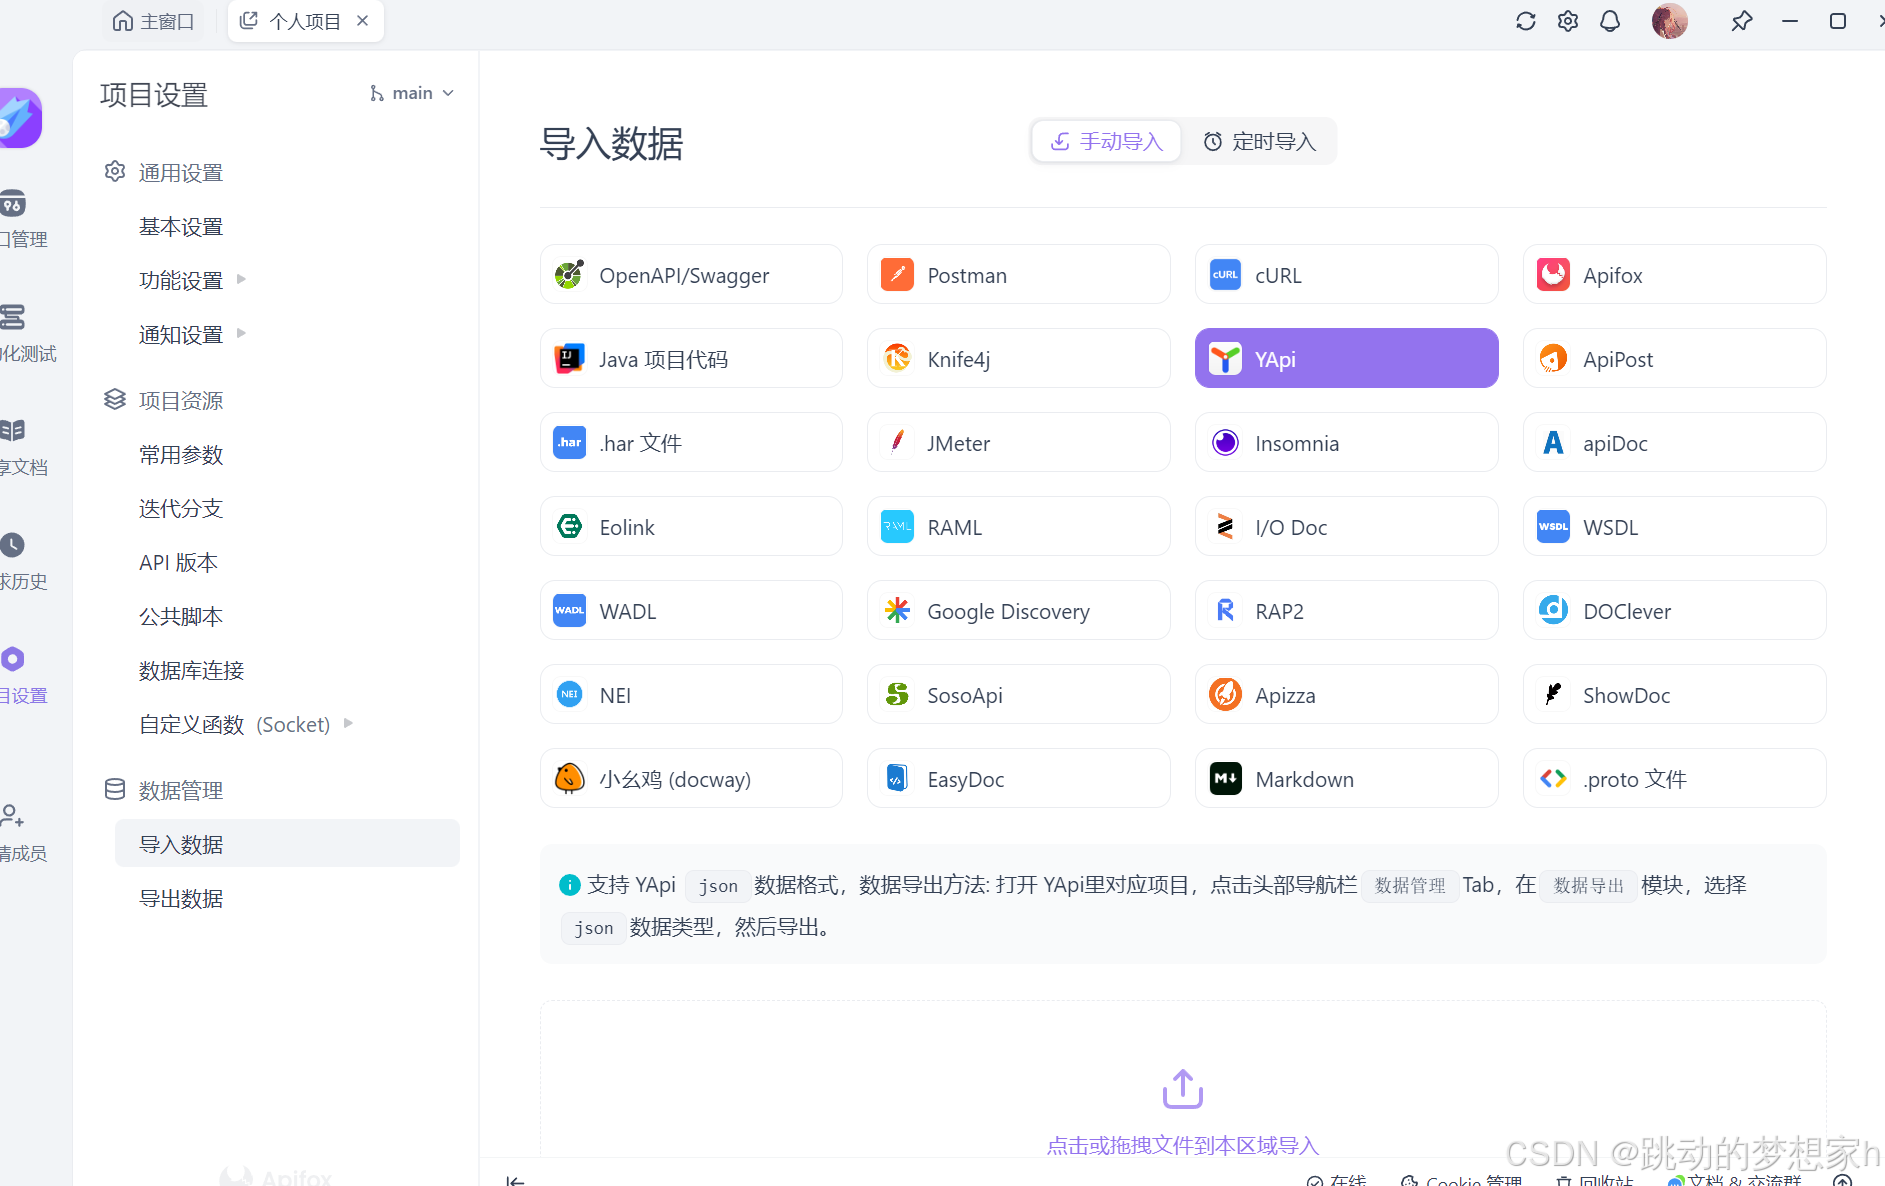This screenshot has height=1186, width=1885.
Task: Click the user avatar picture
Action: 1670,21
